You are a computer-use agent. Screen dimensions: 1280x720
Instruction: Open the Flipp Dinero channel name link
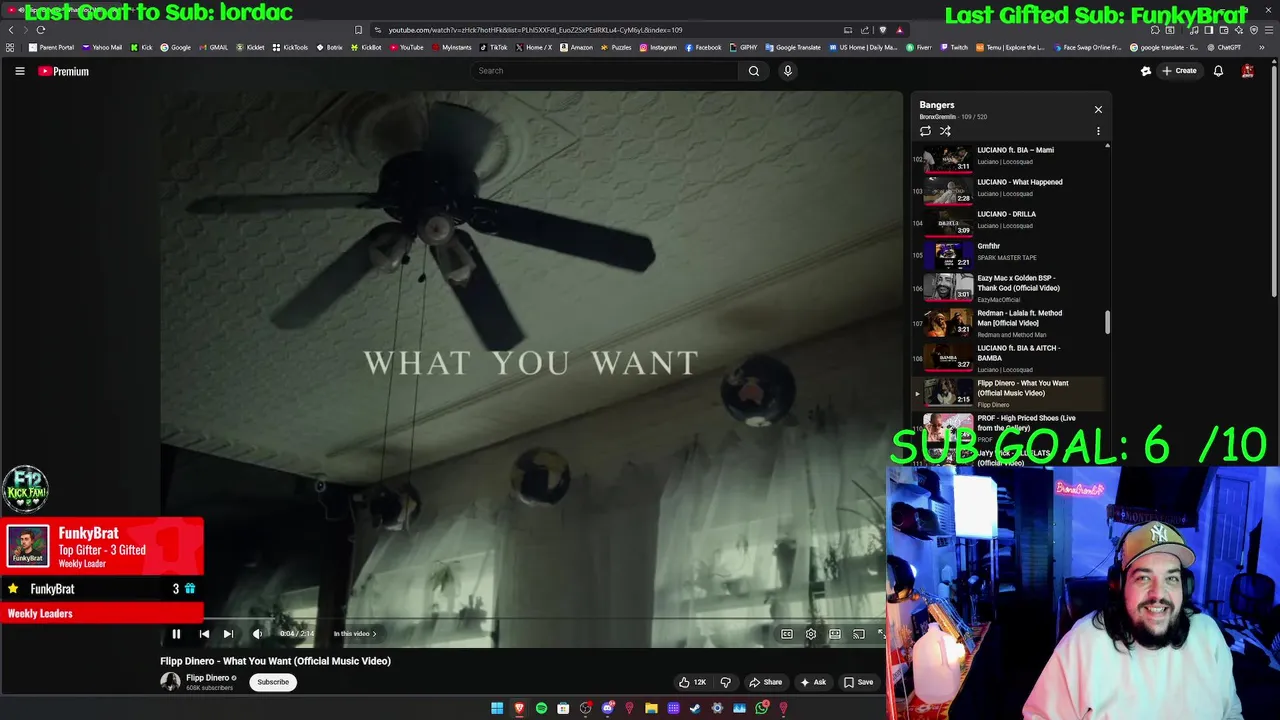pos(207,678)
